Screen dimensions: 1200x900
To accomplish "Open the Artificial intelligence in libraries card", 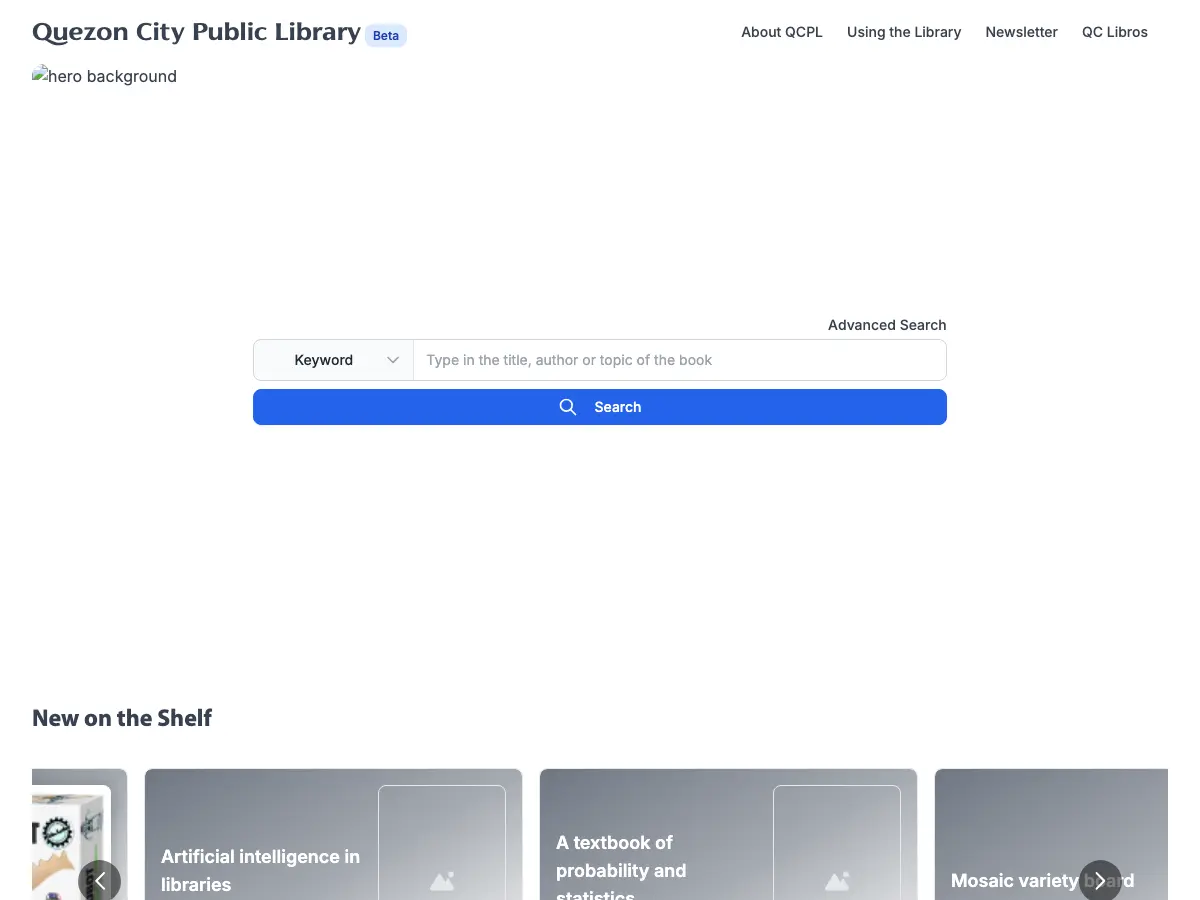I will coord(333,835).
